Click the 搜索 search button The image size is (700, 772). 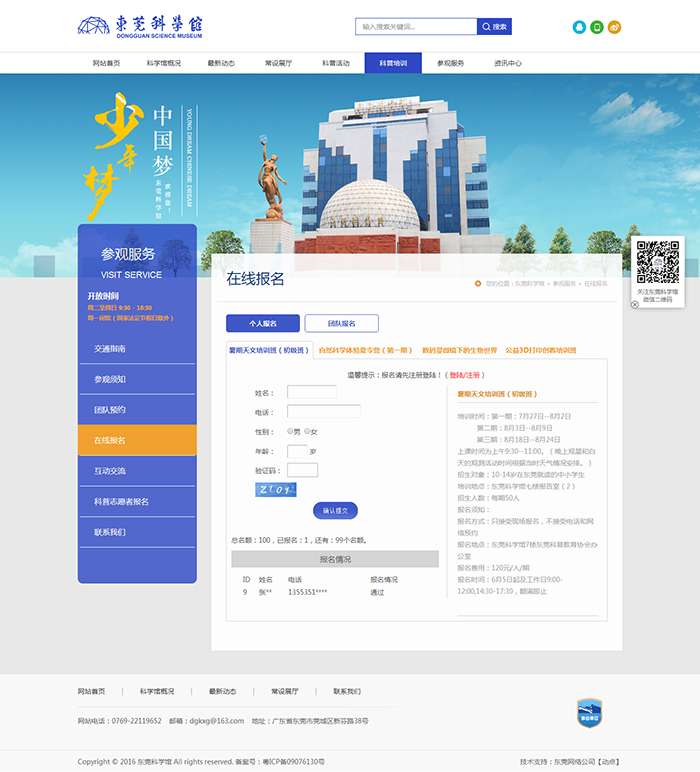click(494, 27)
